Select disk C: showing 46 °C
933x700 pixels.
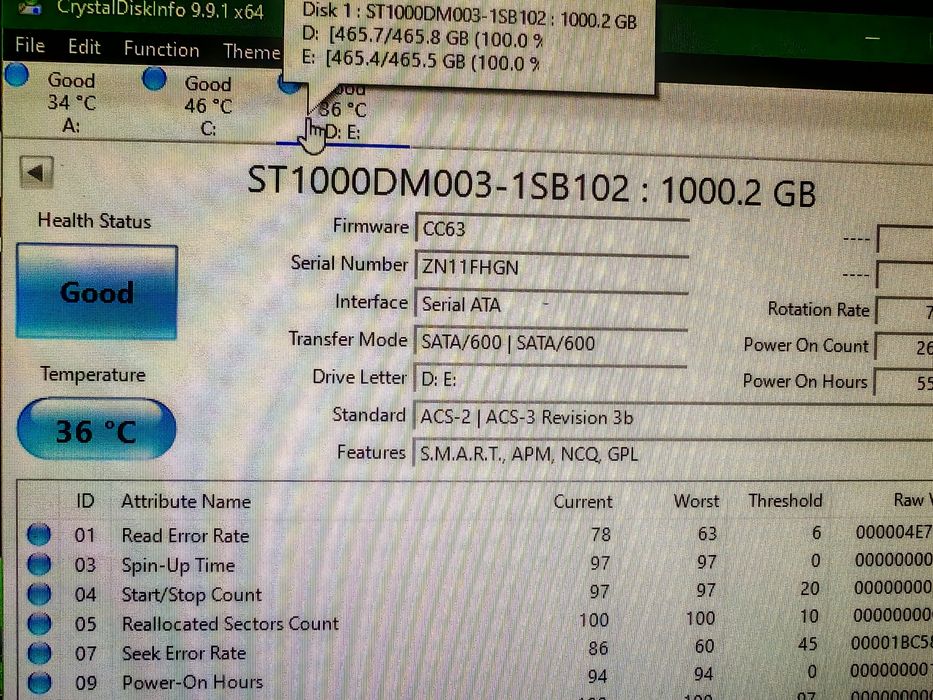pos(208,106)
